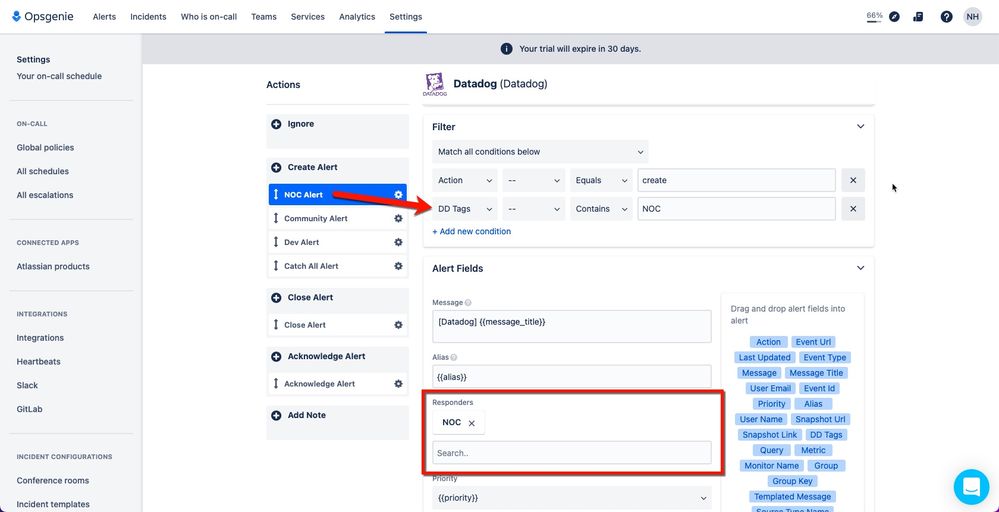Open the compass quick-start icon
Screen dimensions: 999x512
[895, 17]
